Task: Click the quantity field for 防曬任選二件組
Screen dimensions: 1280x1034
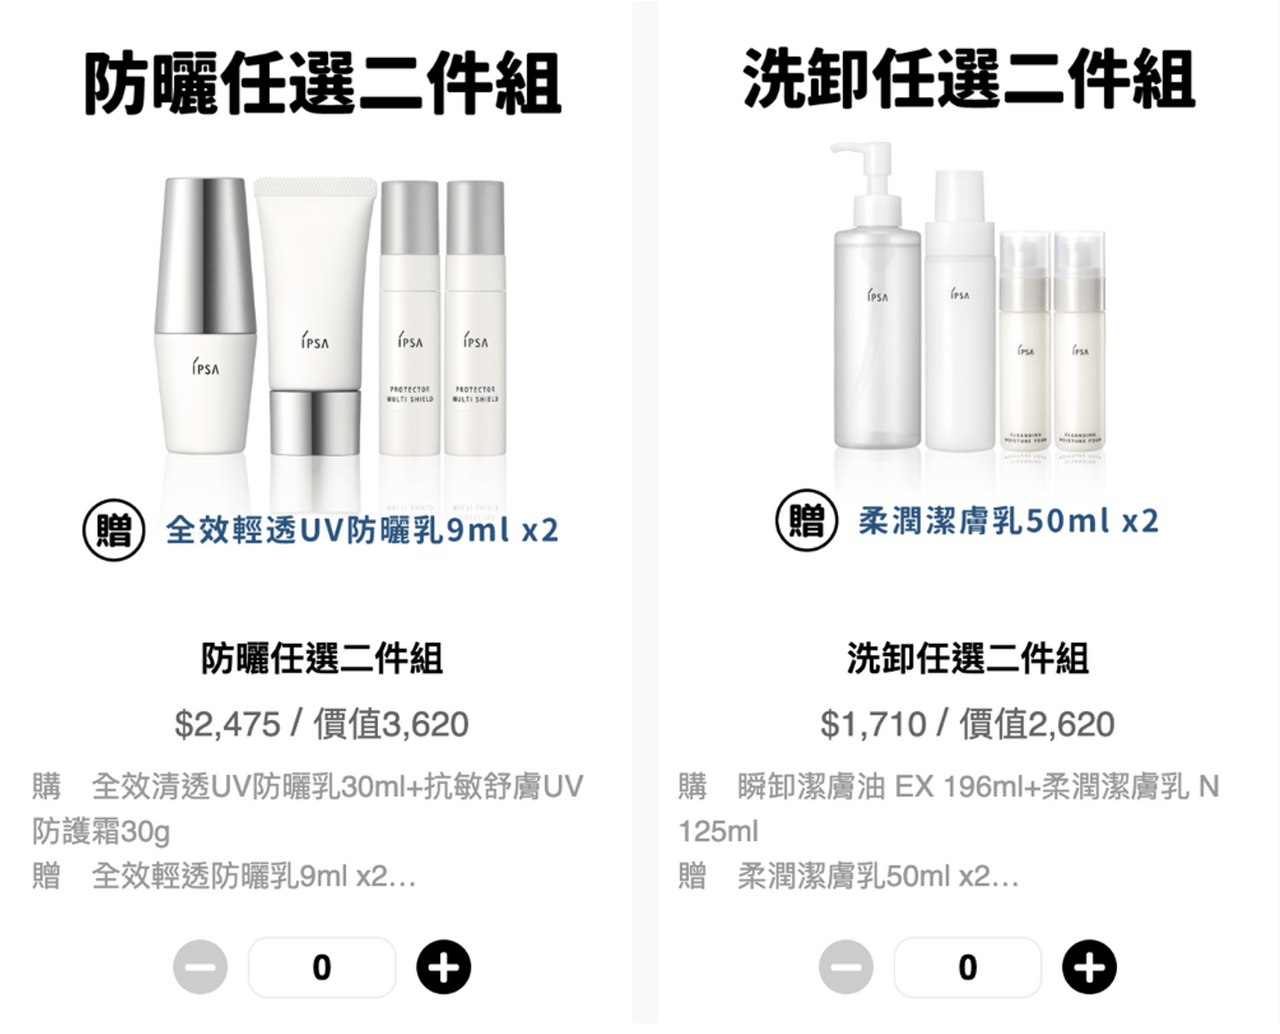Action: pos(322,967)
